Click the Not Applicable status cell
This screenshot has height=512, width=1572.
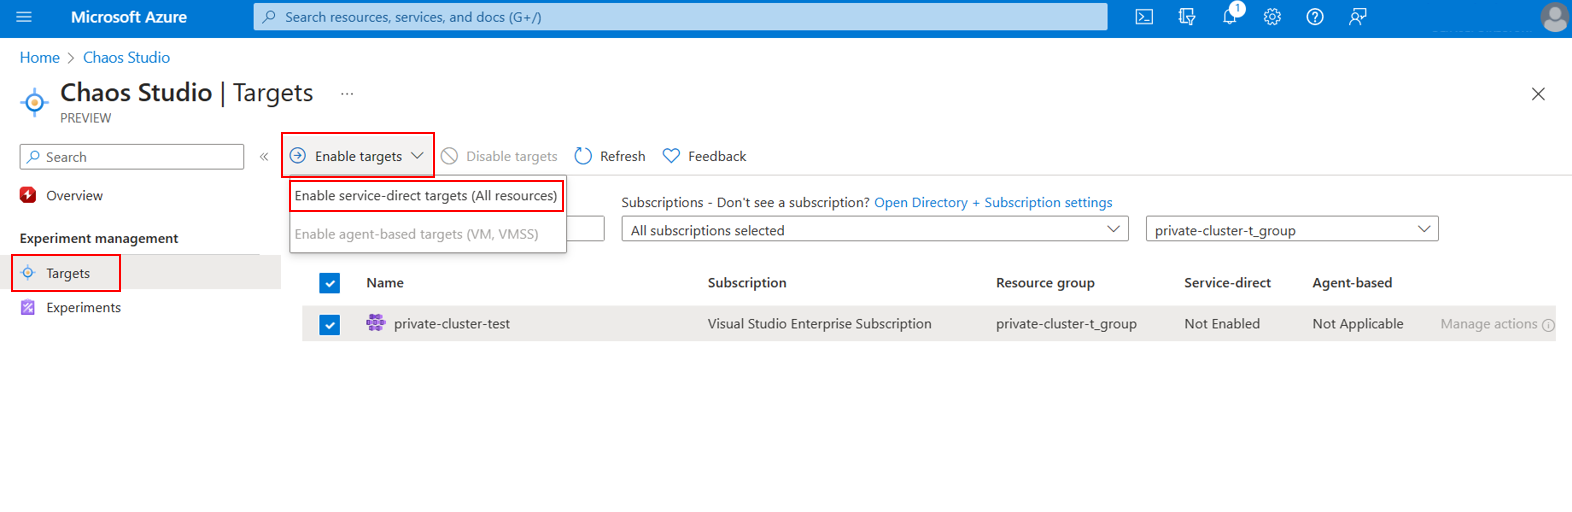[1358, 324]
